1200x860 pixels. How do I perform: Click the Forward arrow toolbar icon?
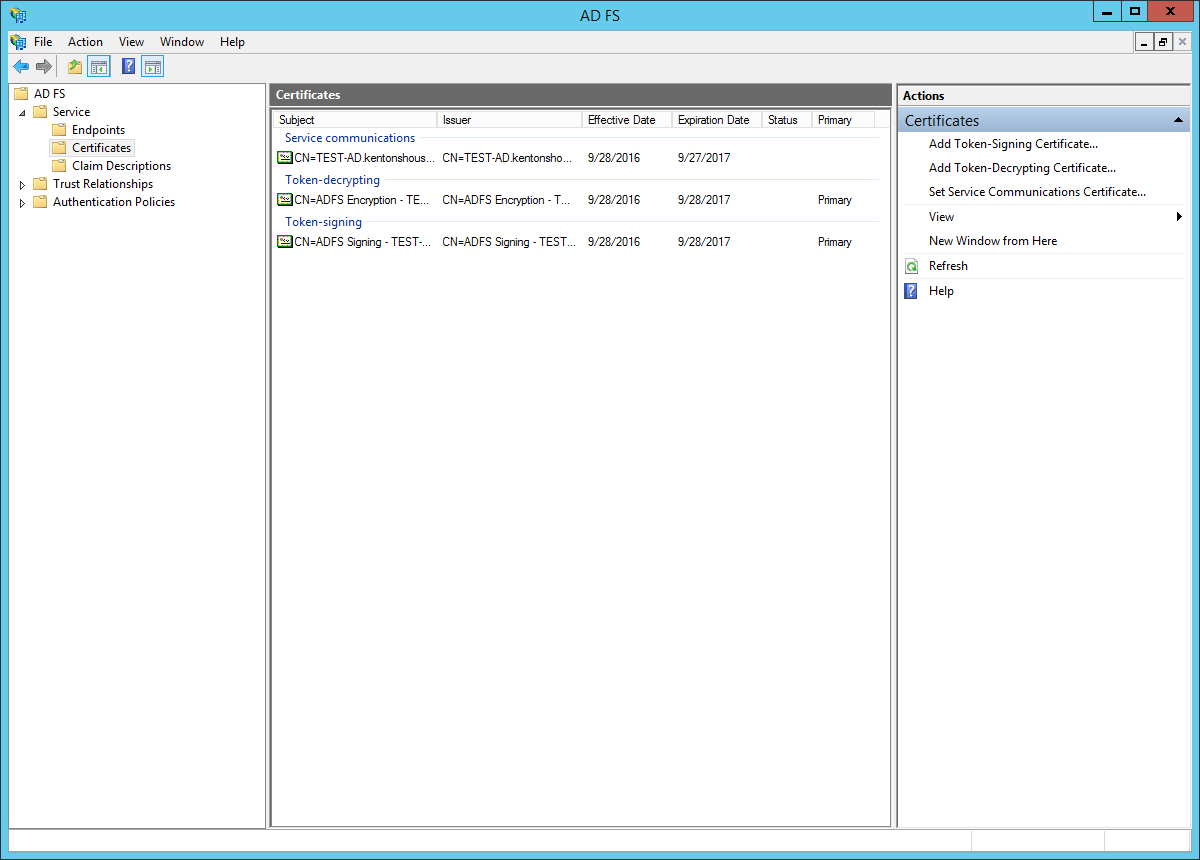coord(43,67)
